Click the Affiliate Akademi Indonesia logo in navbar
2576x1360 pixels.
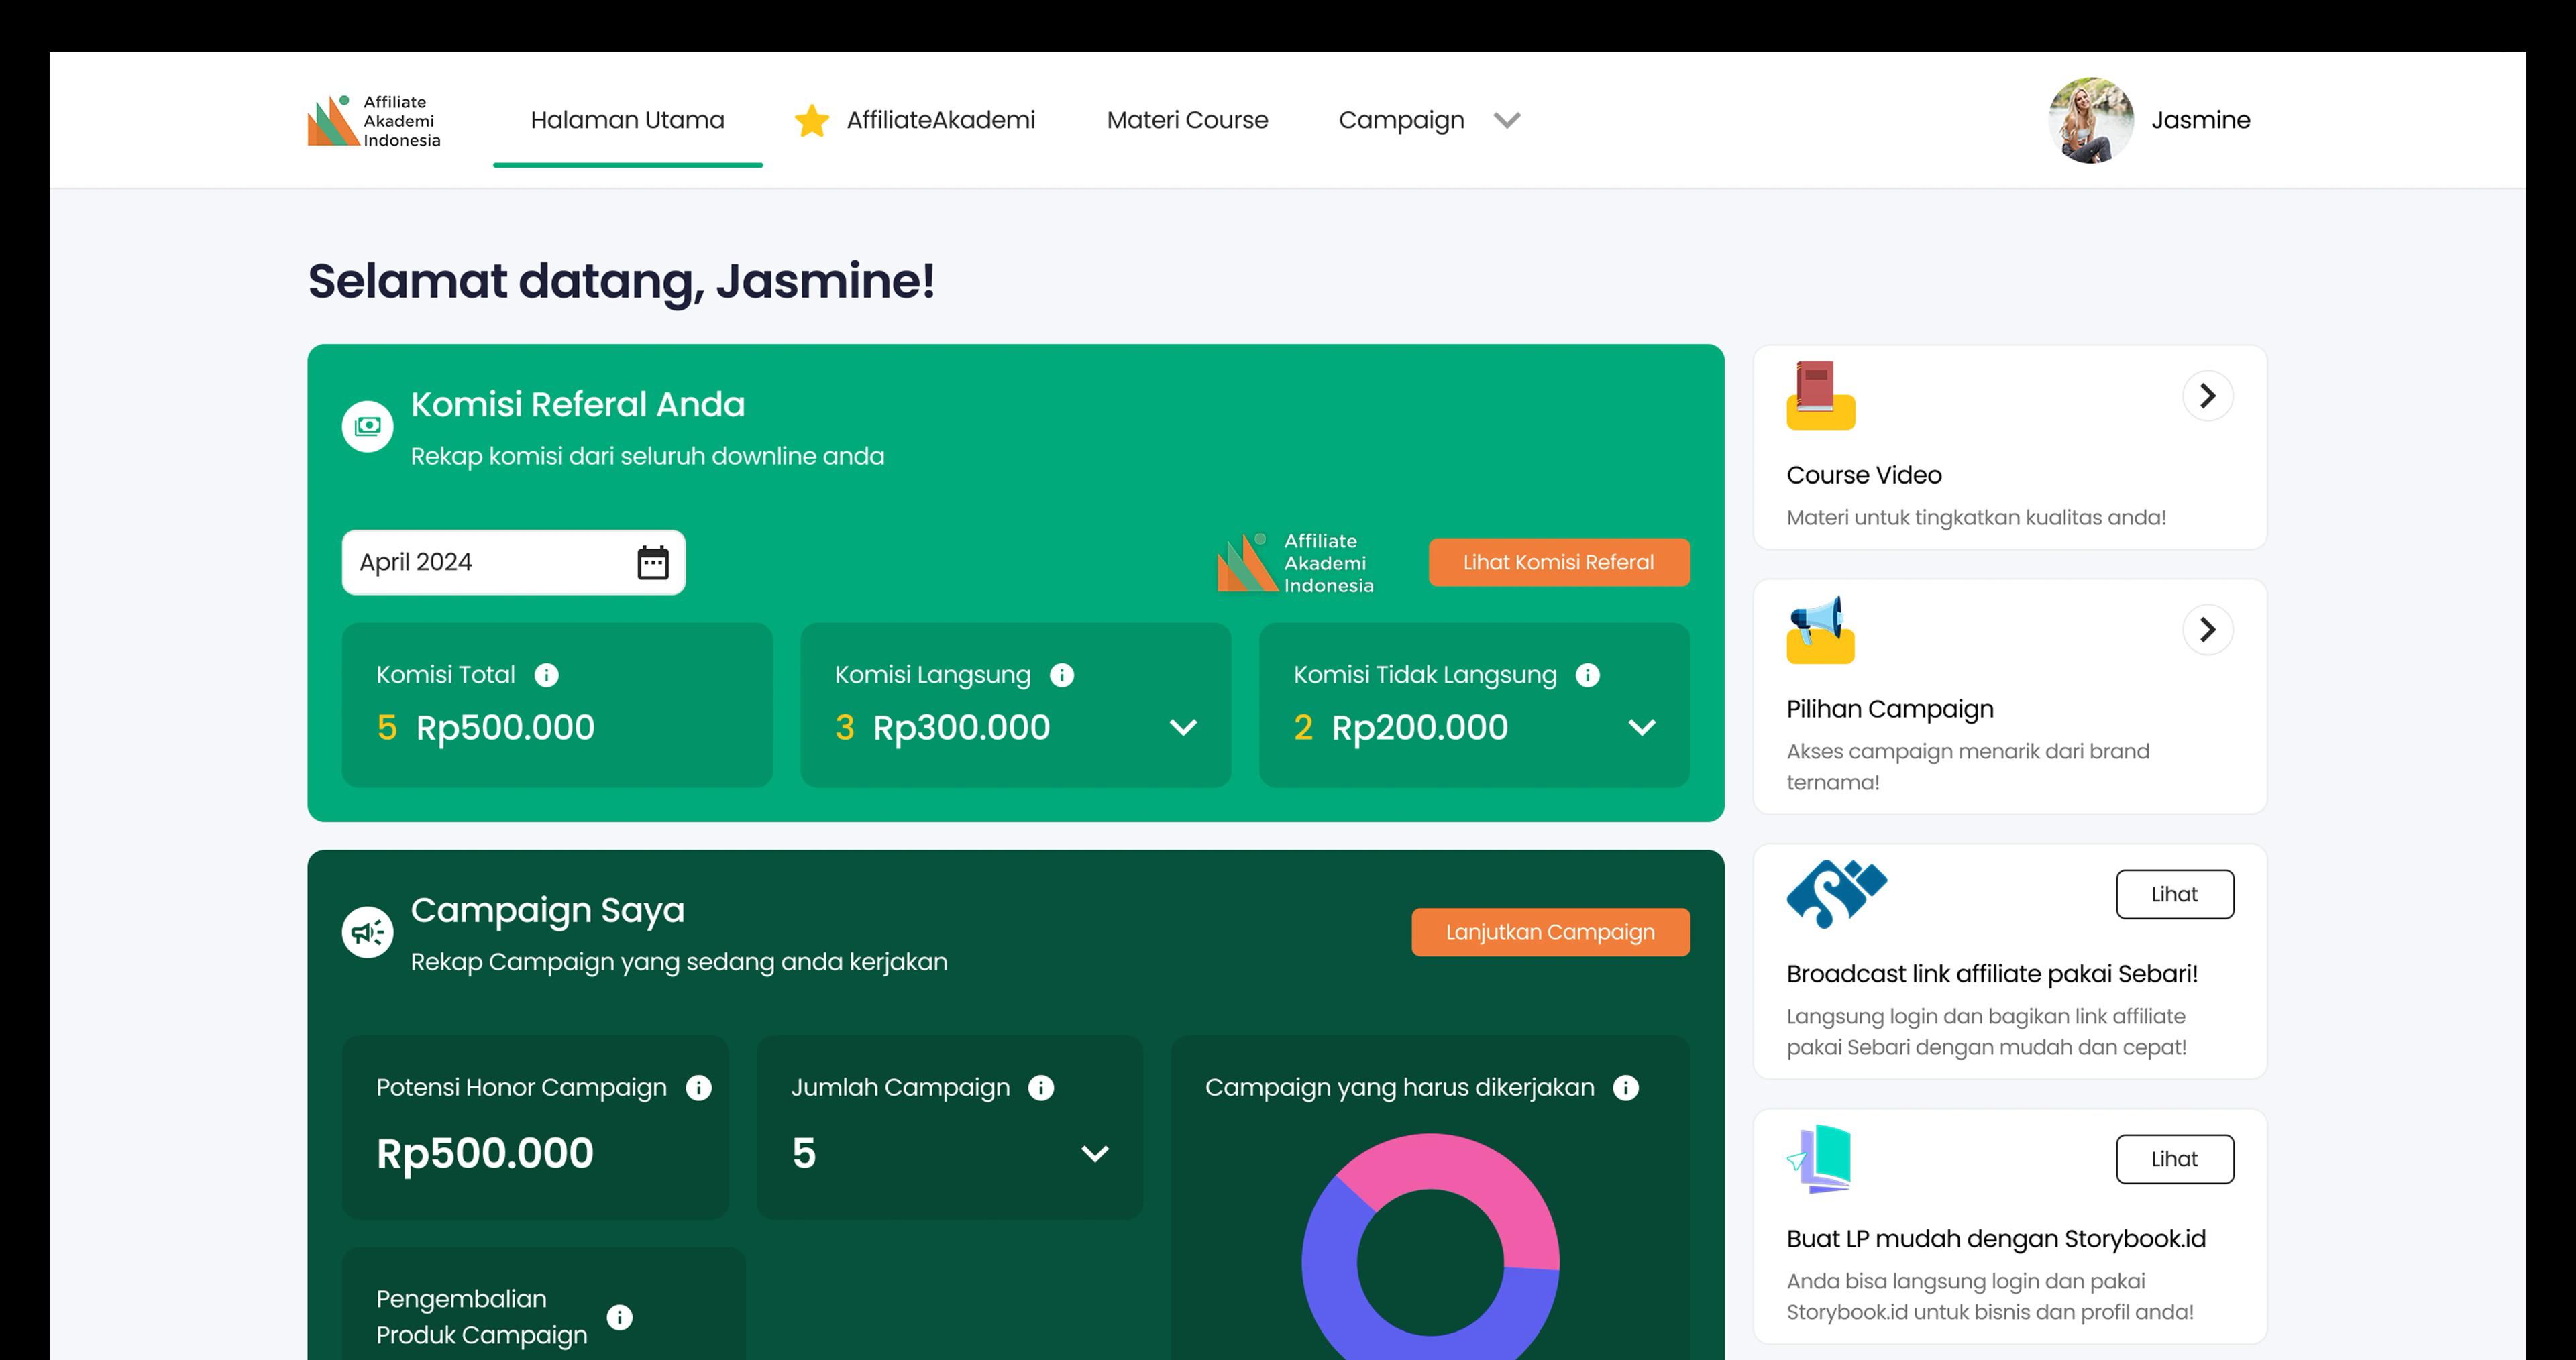[x=374, y=121]
